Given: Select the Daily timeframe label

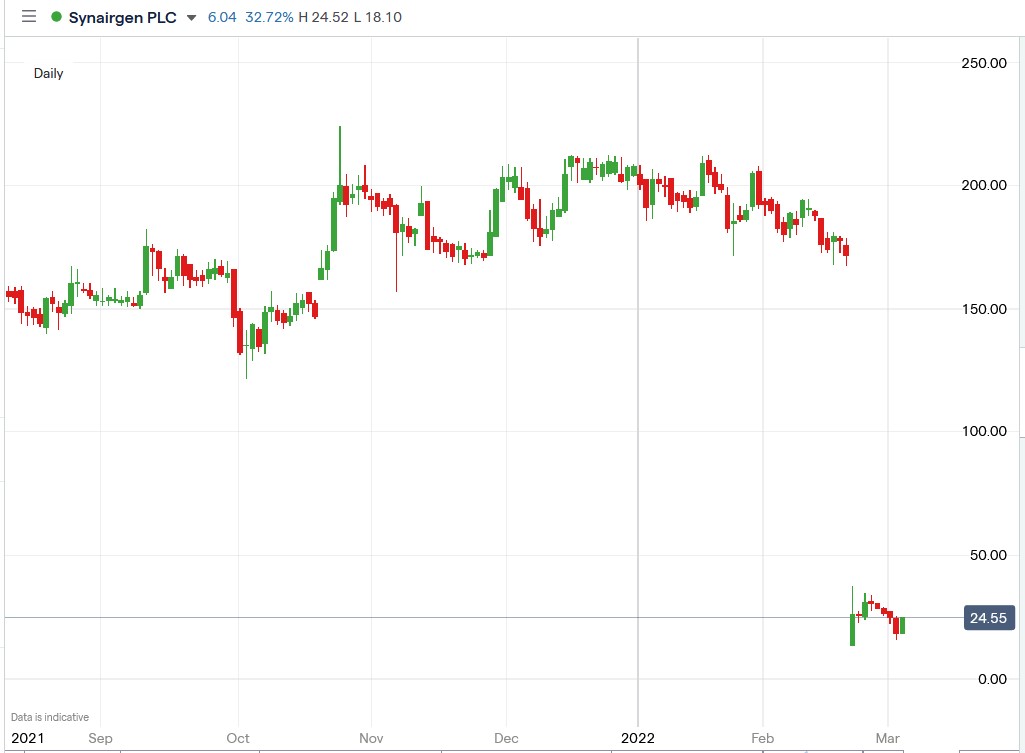Looking at the screenshot, I should (48, 73).
